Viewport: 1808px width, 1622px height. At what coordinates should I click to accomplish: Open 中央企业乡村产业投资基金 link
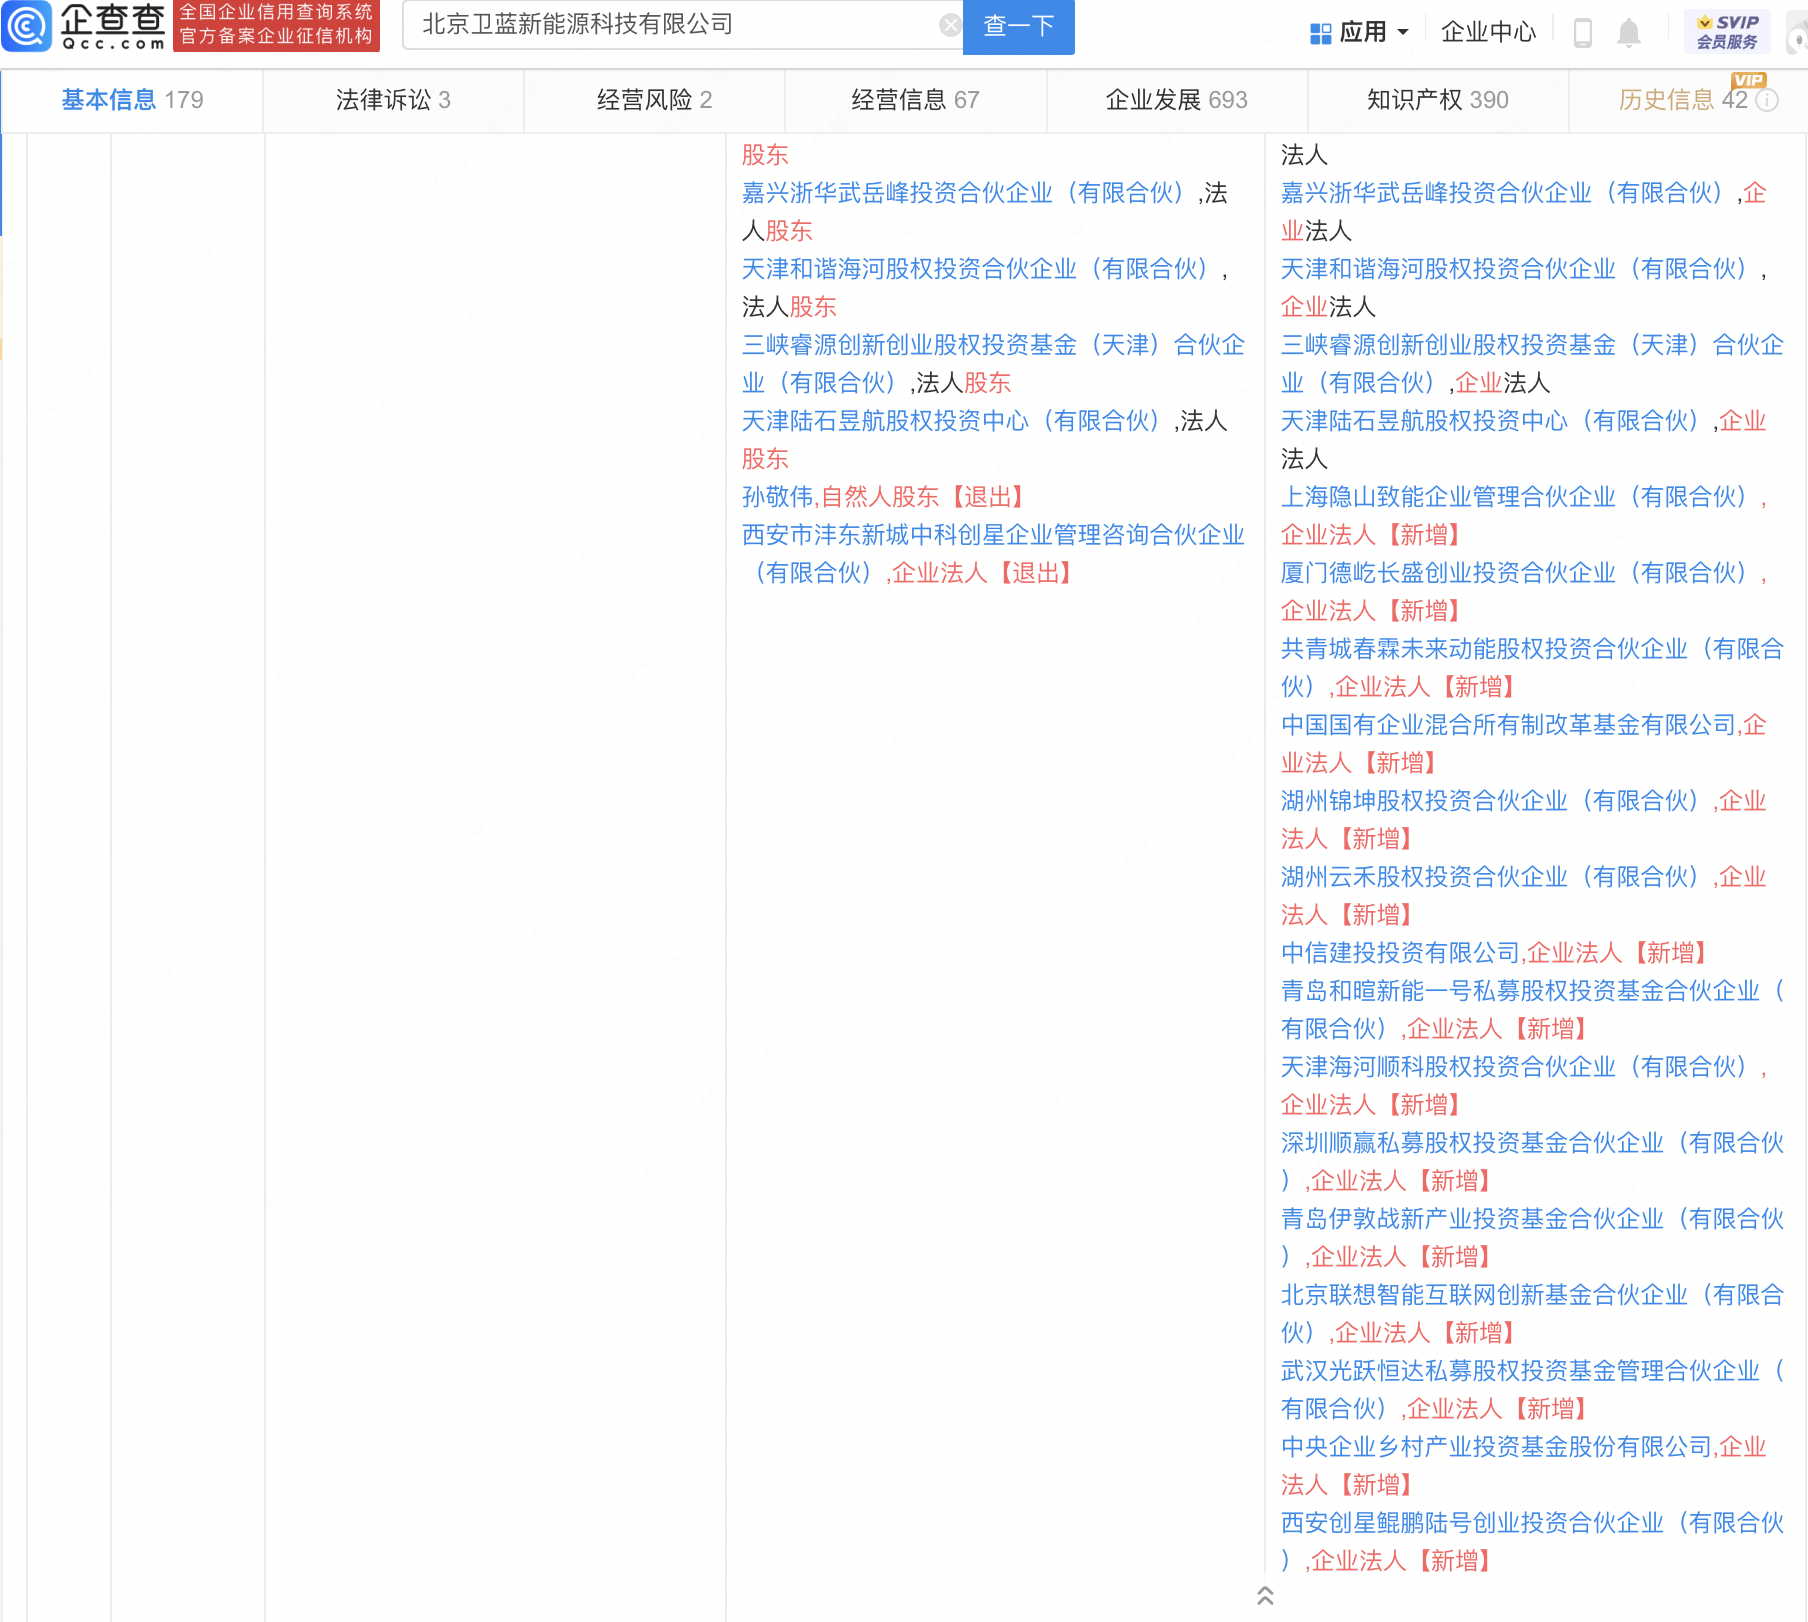(x=1496, y=1447)
